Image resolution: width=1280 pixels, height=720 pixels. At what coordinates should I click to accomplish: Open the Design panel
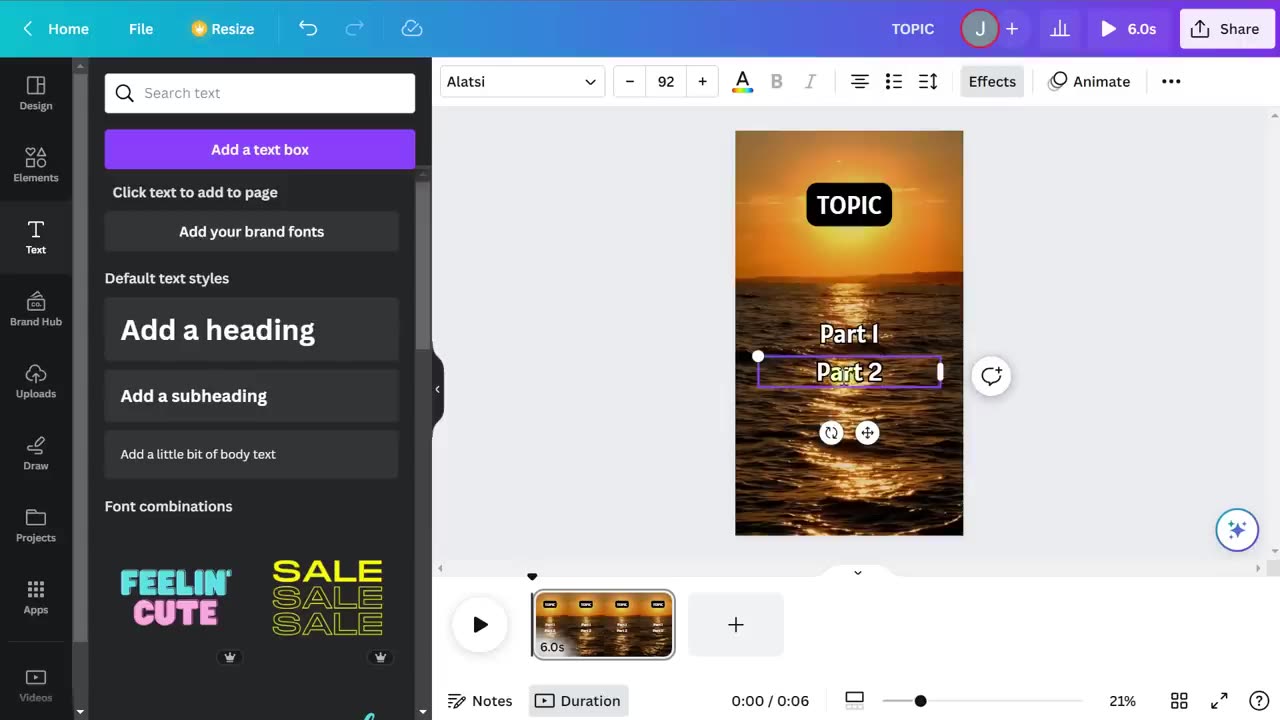(36, 93)
